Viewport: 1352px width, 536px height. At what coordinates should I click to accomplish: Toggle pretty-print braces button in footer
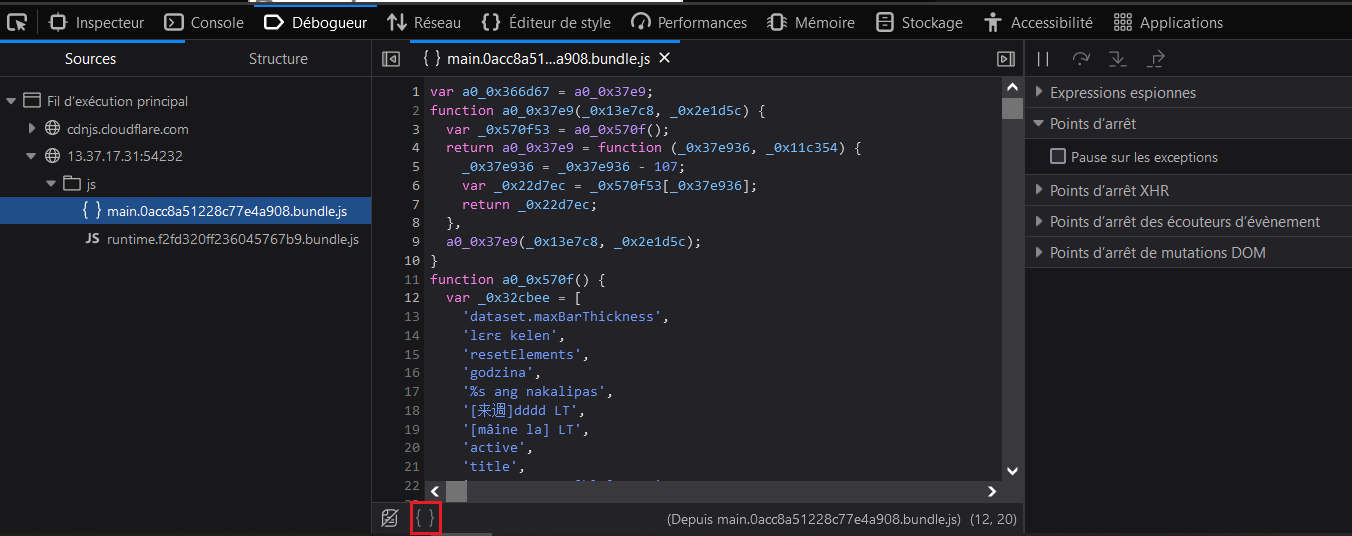point(426,518)
